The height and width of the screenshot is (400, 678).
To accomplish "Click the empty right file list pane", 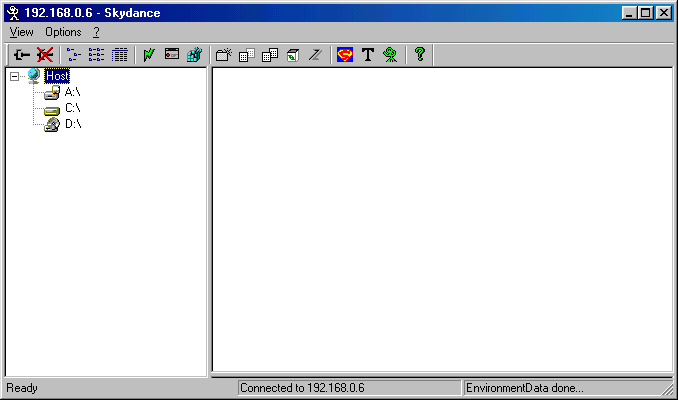I will (x=442, y=220).
